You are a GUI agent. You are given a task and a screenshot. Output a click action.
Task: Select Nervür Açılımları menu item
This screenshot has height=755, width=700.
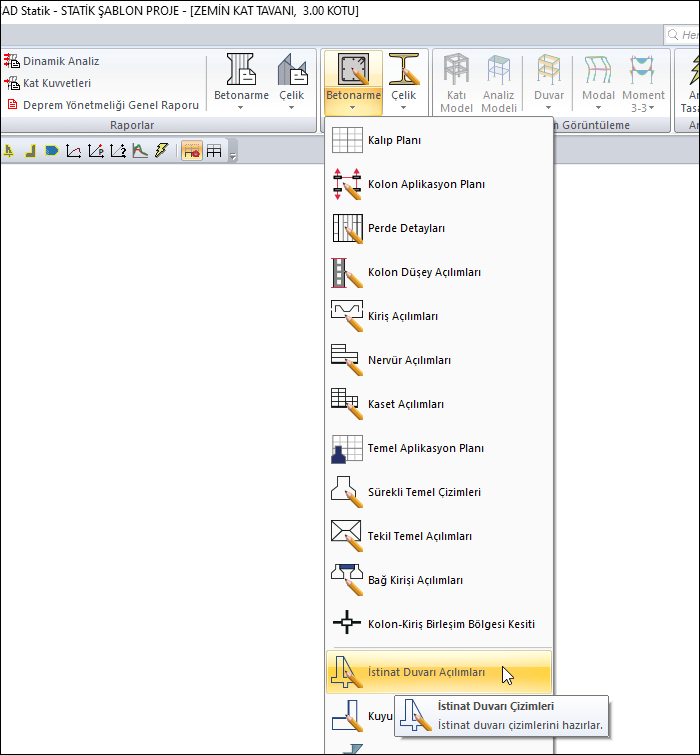[439, 360]
